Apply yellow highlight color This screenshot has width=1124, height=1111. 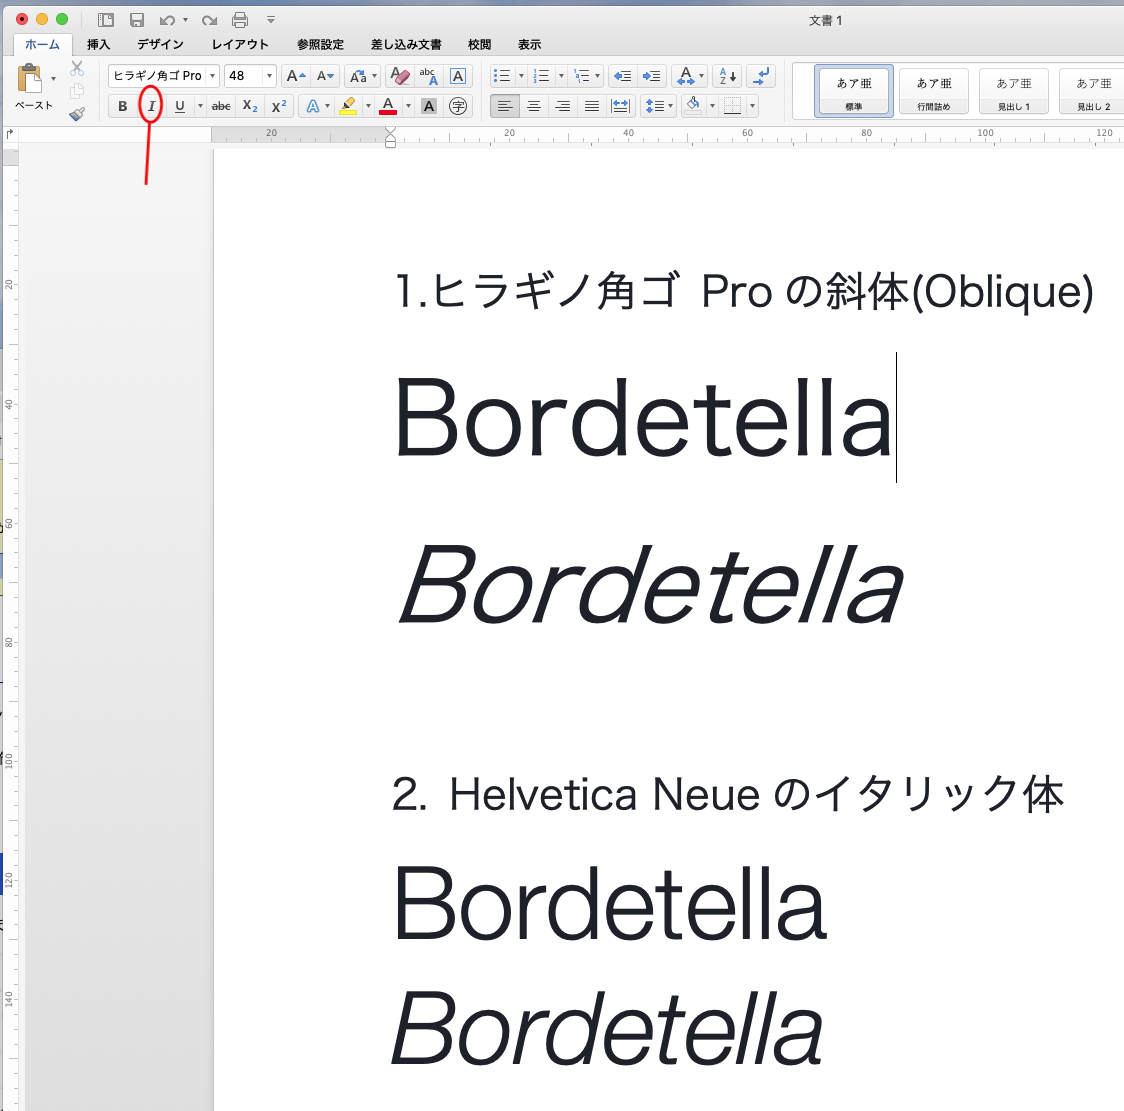(x=348, y=106)
